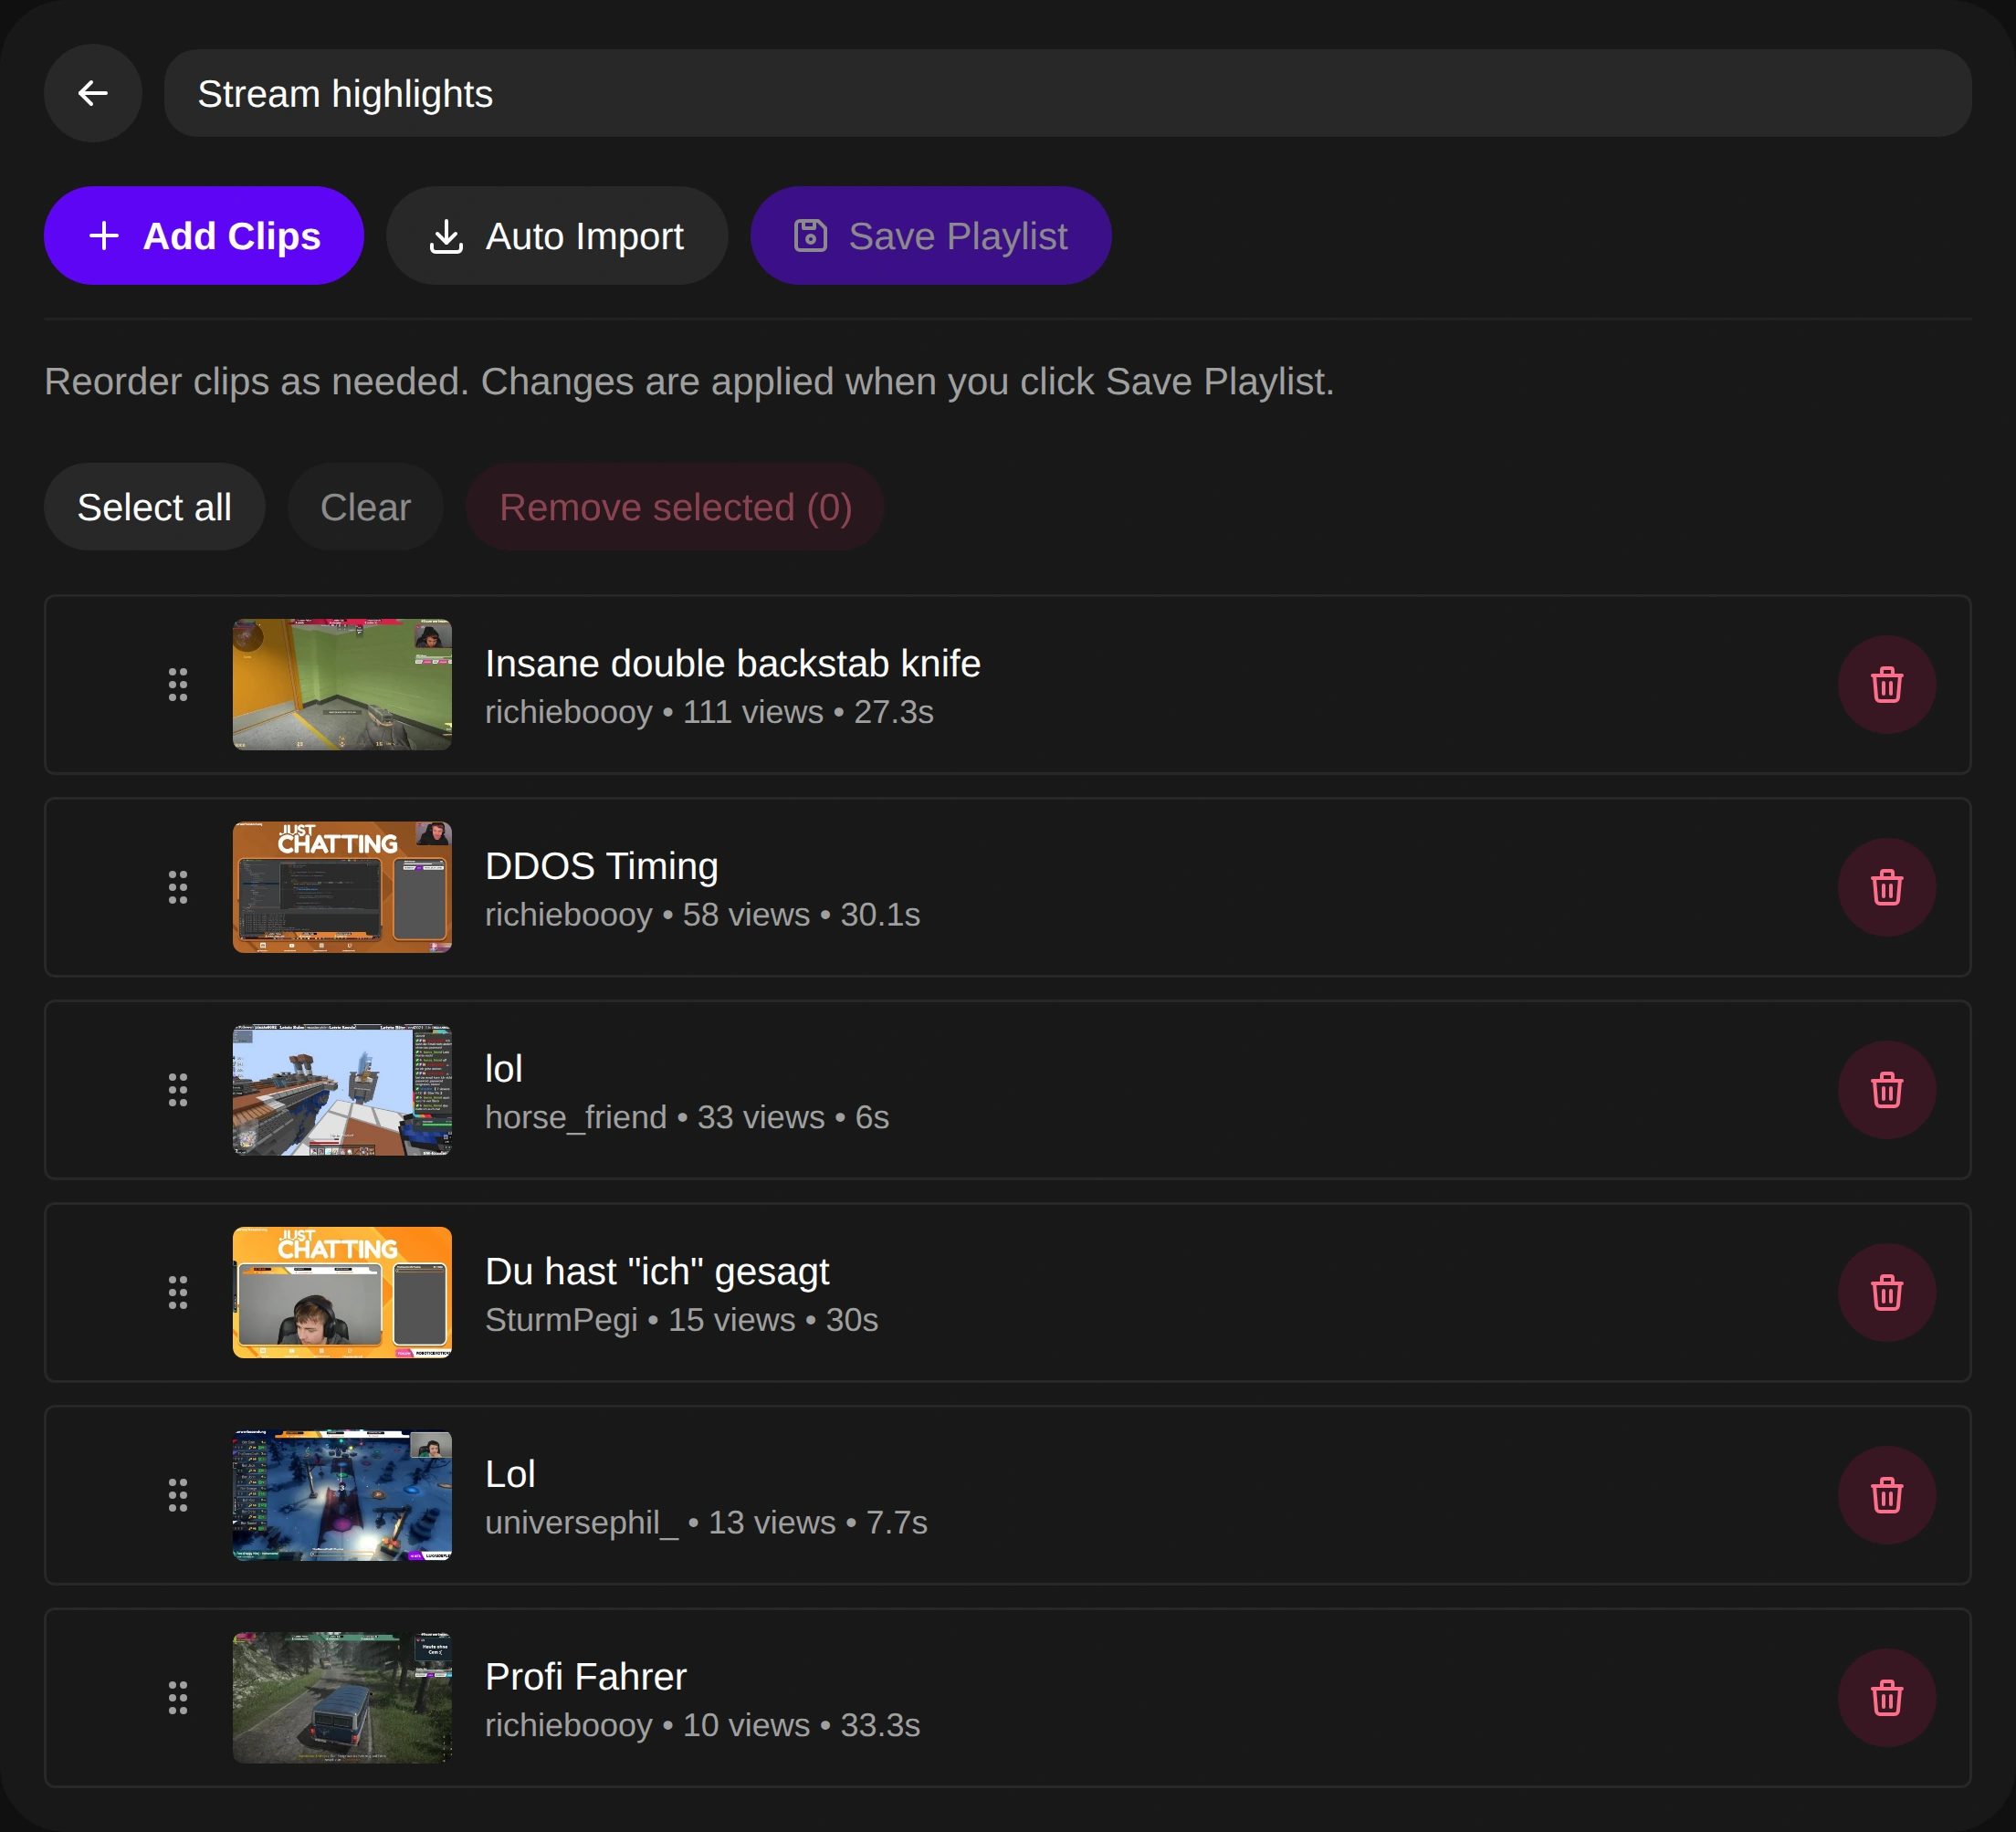Delete the DDOS Timing clip
The image size is (2016, 1832).
coord(1887,887)
